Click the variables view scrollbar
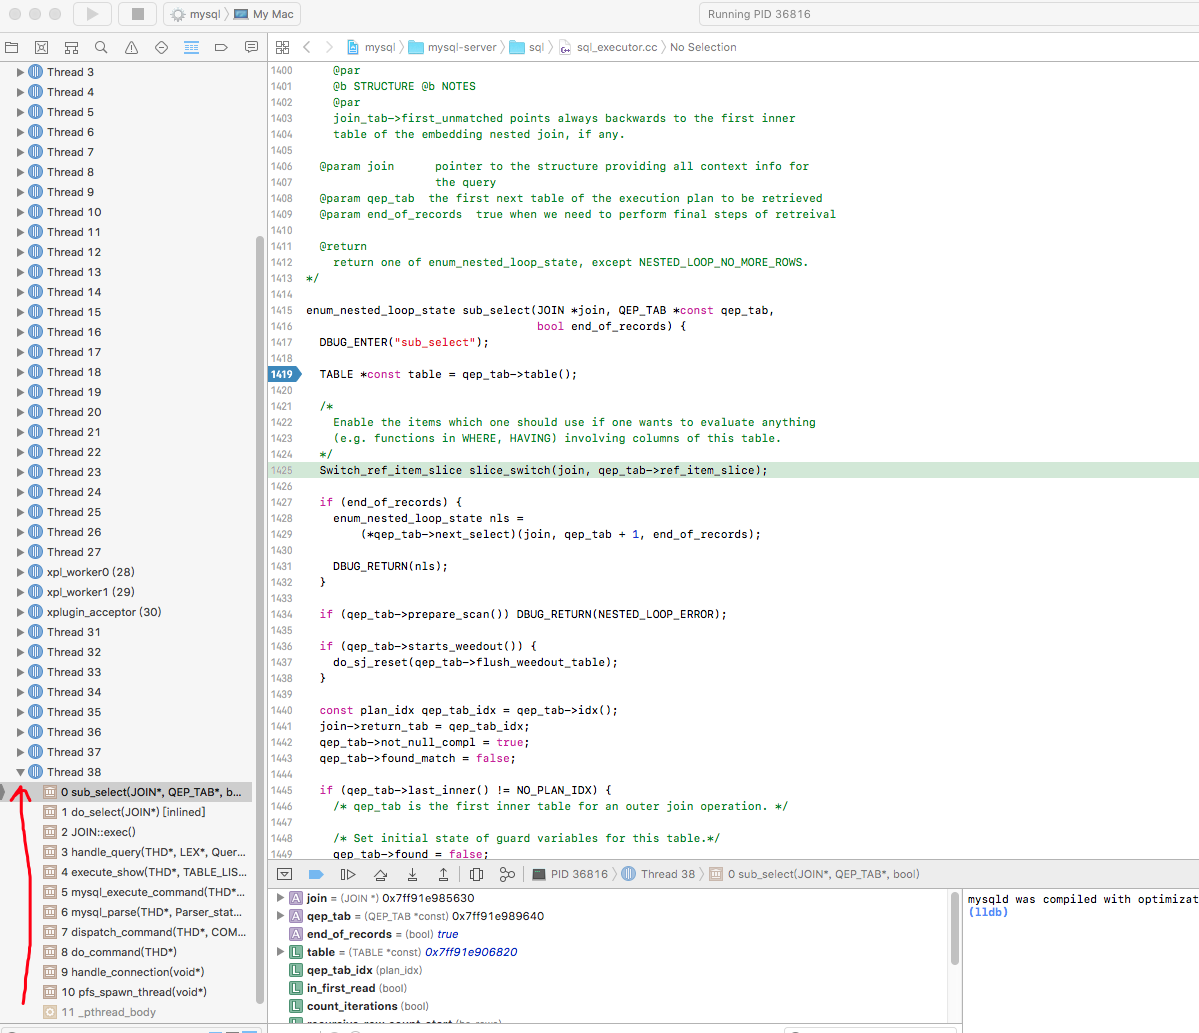The height and width of the screenshot is (1033, 1199). (x=954, y=929)
